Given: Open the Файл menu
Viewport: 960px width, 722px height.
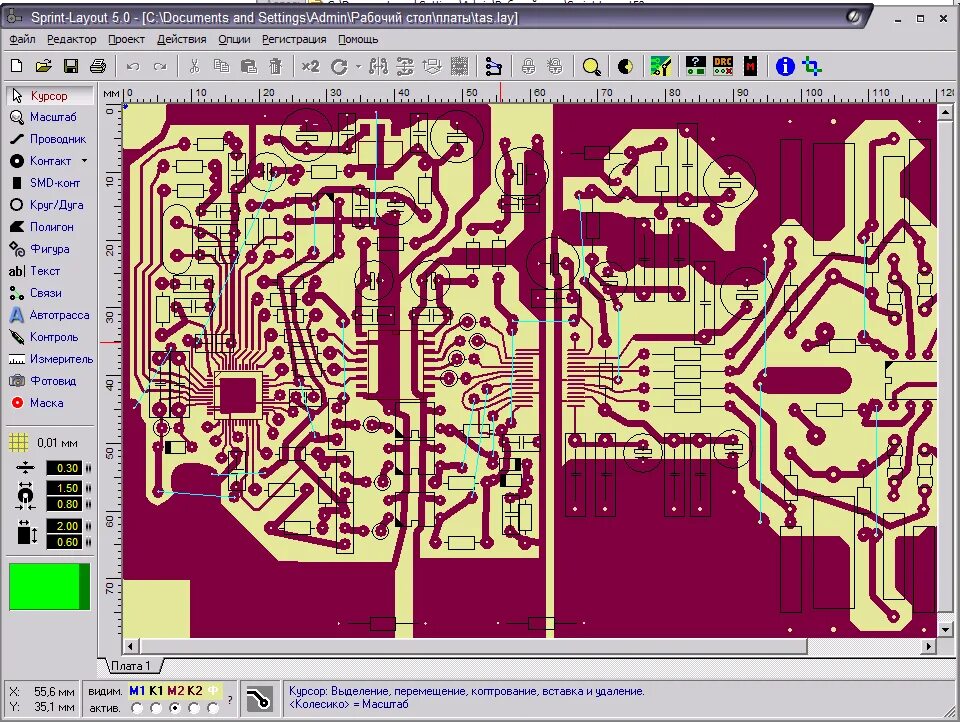Looking at the screenshot, I should click(22, 39).
